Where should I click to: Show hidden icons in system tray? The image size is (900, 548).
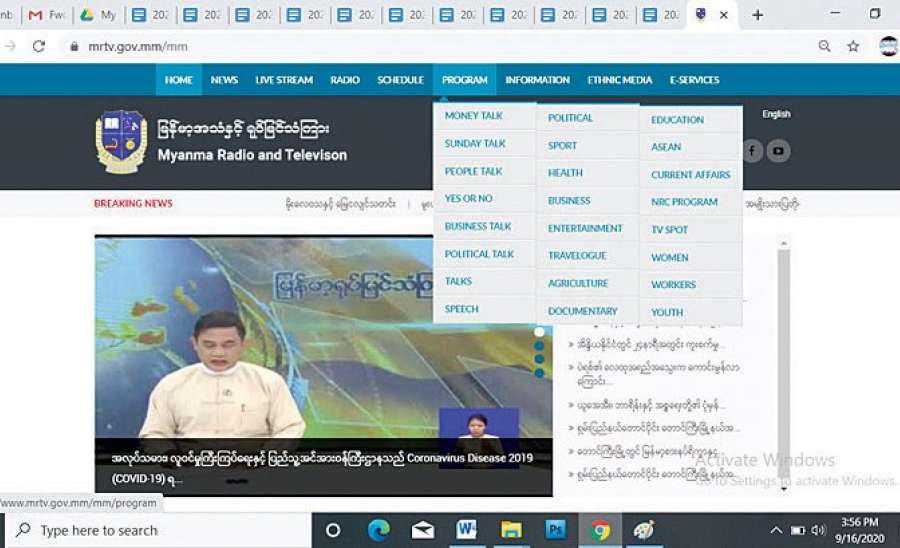click(x=776, y=530)
